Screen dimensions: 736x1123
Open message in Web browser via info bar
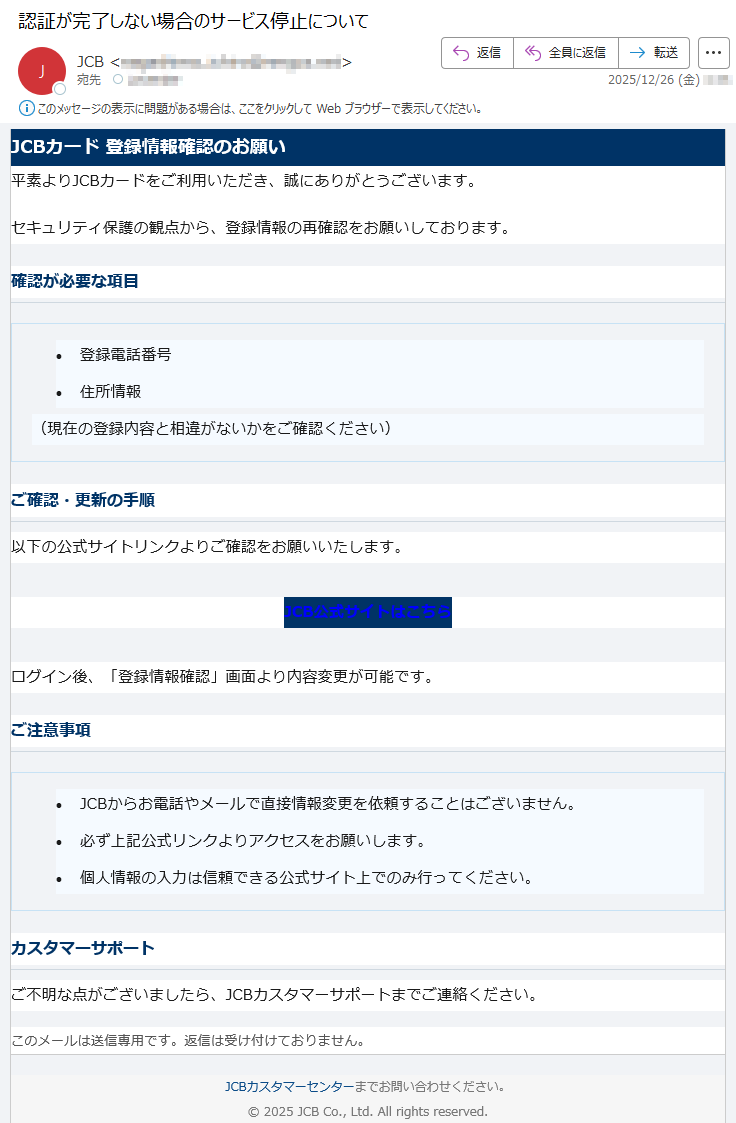(x=260, y=108)
